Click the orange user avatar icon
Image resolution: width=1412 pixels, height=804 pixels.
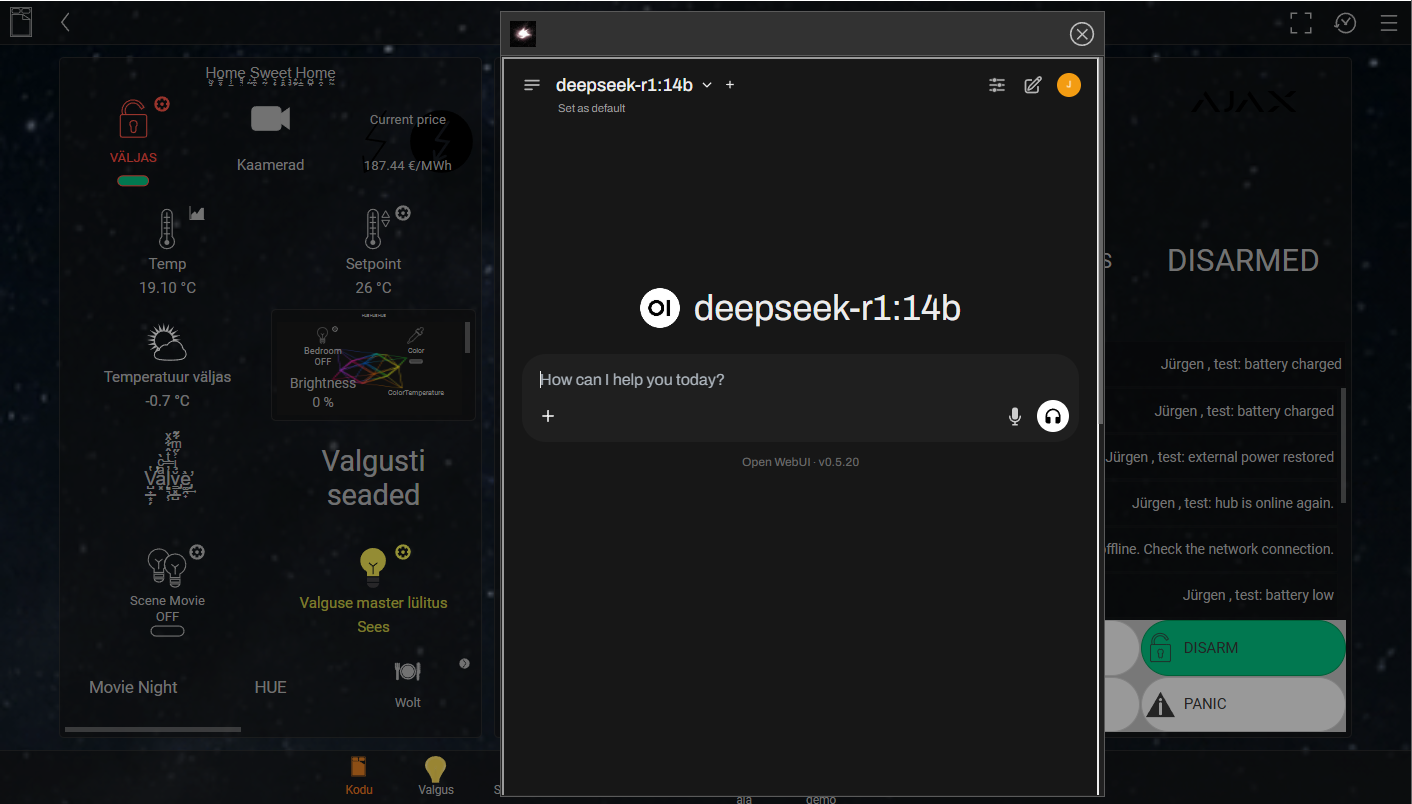point(1068,85)
